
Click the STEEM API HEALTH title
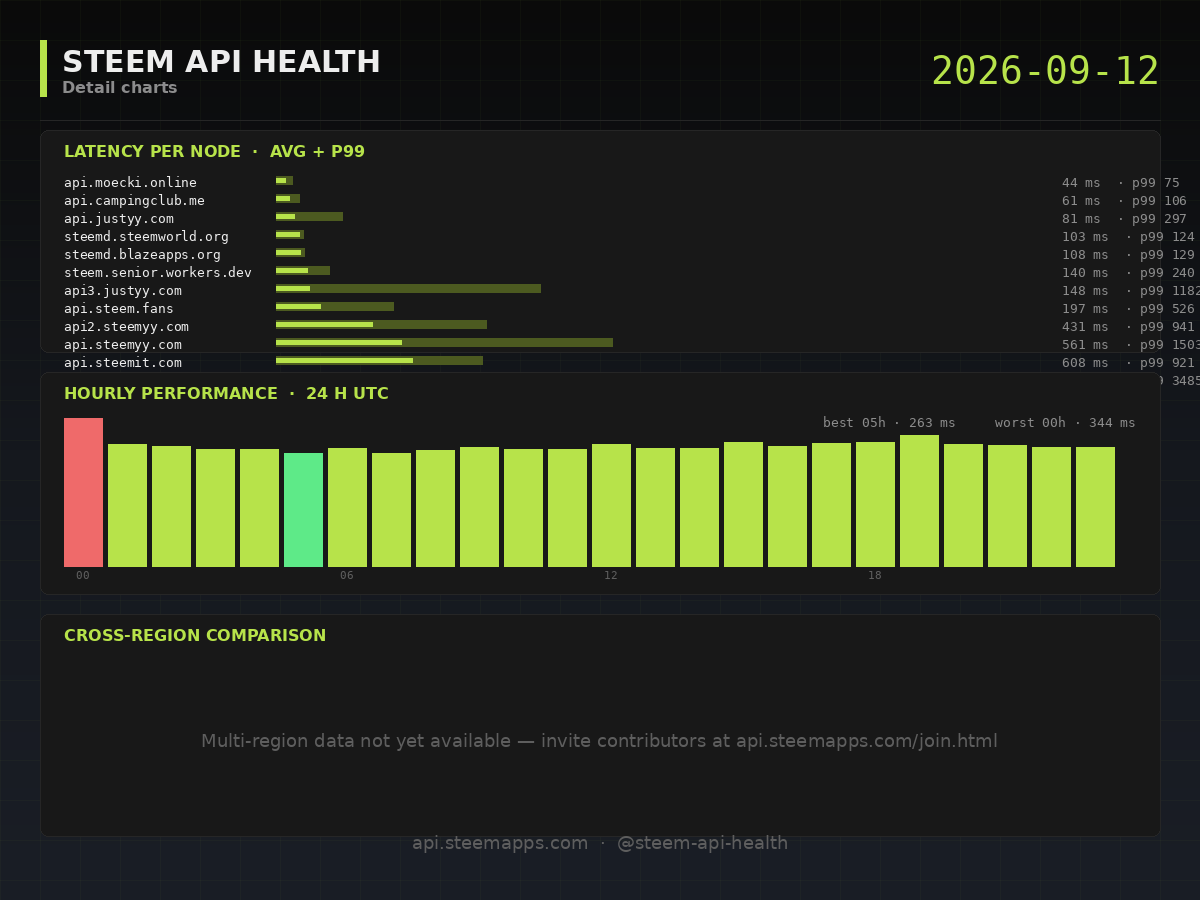pyautogui.click(x=221, y=62)
